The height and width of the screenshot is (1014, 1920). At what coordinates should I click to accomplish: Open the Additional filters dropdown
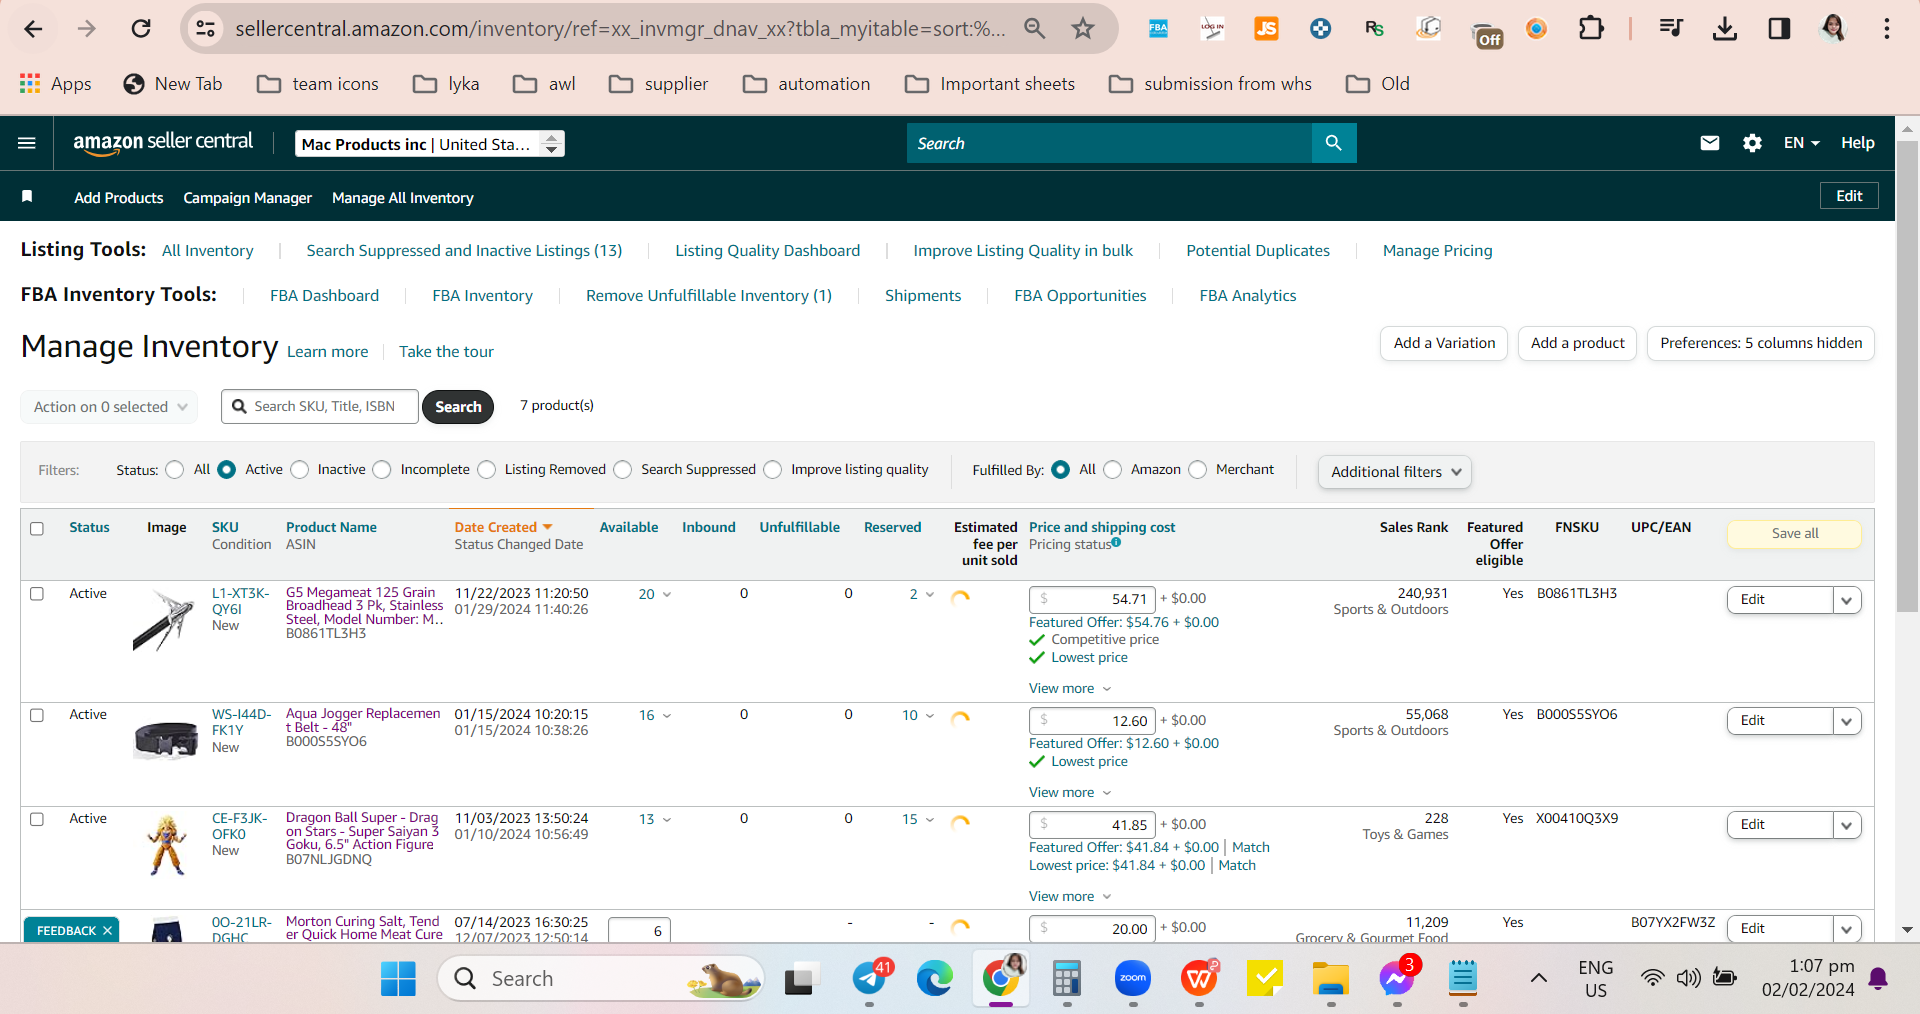1395,472
